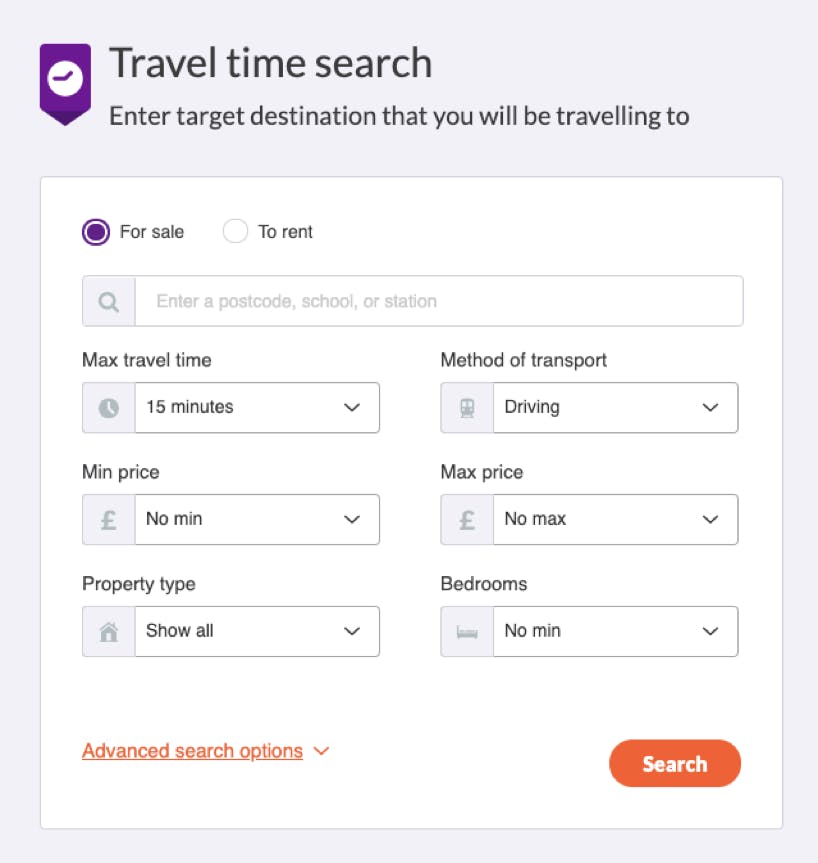The image size is (818, 863).
Task: Click the £ icon next to Max price
Action: click(466, 519)
